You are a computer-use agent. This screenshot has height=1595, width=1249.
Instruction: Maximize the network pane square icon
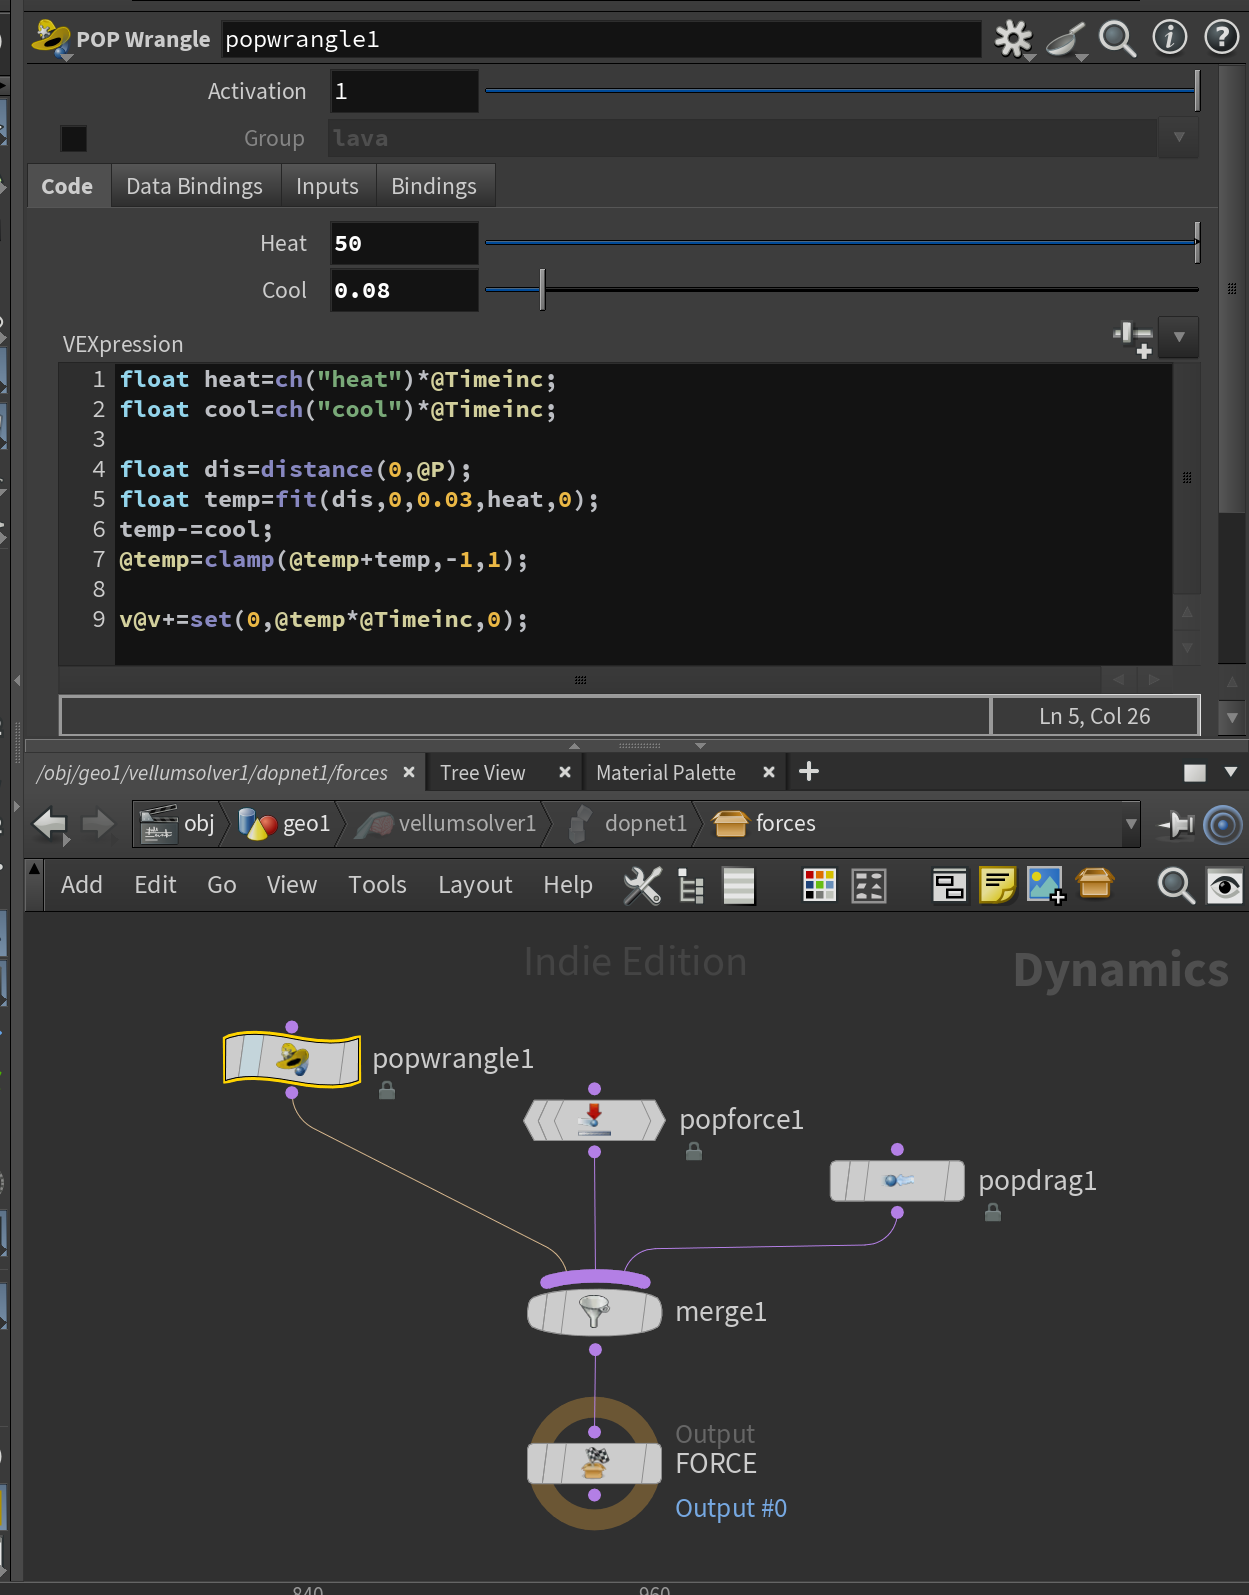tap(1194, 773)
